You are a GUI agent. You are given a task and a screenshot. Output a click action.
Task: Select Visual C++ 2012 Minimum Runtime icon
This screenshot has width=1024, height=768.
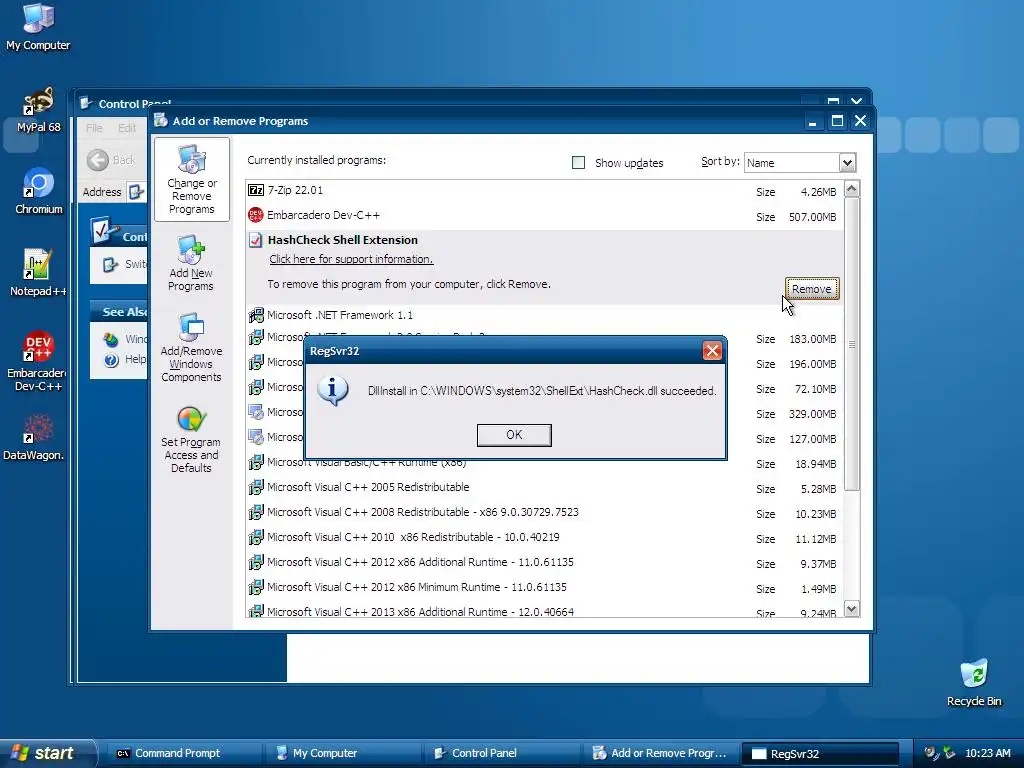[x=256, y=587]
